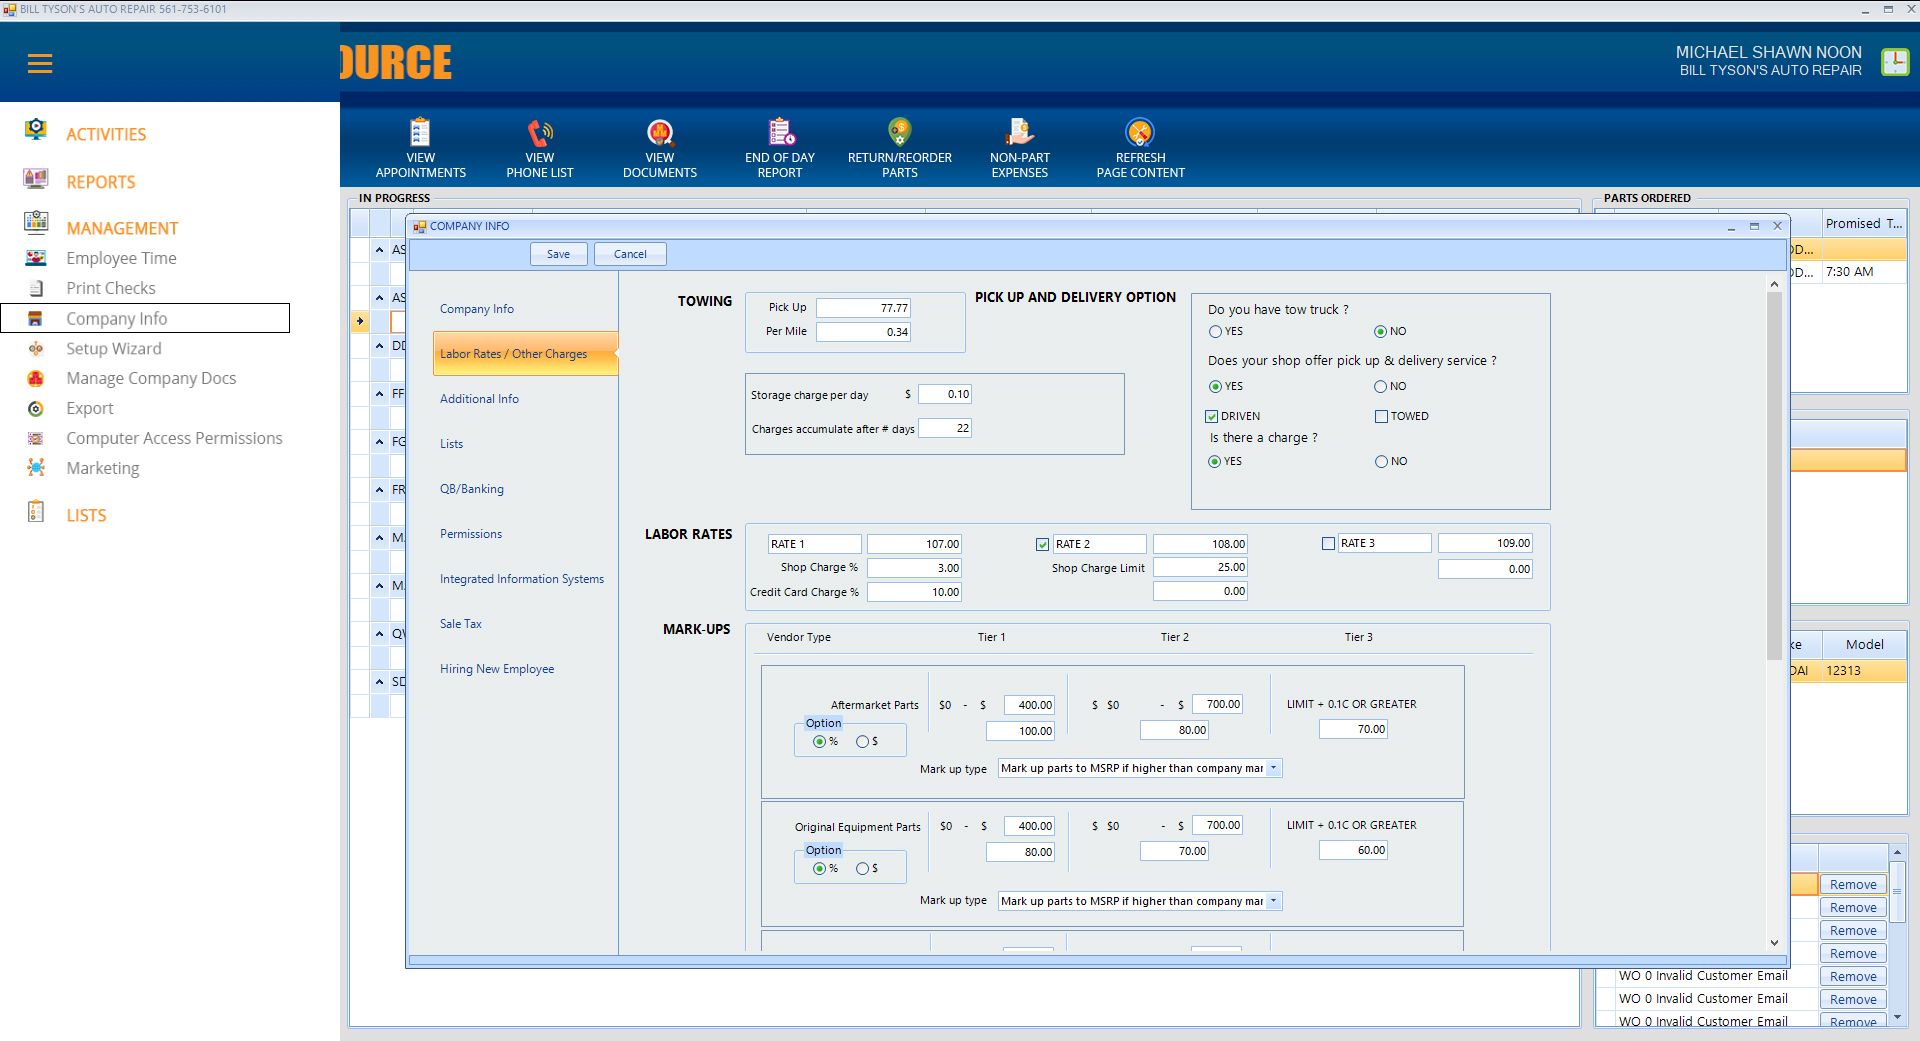
Task: Open Return/Reorder Parts icon
Action: tap(899, 133)
